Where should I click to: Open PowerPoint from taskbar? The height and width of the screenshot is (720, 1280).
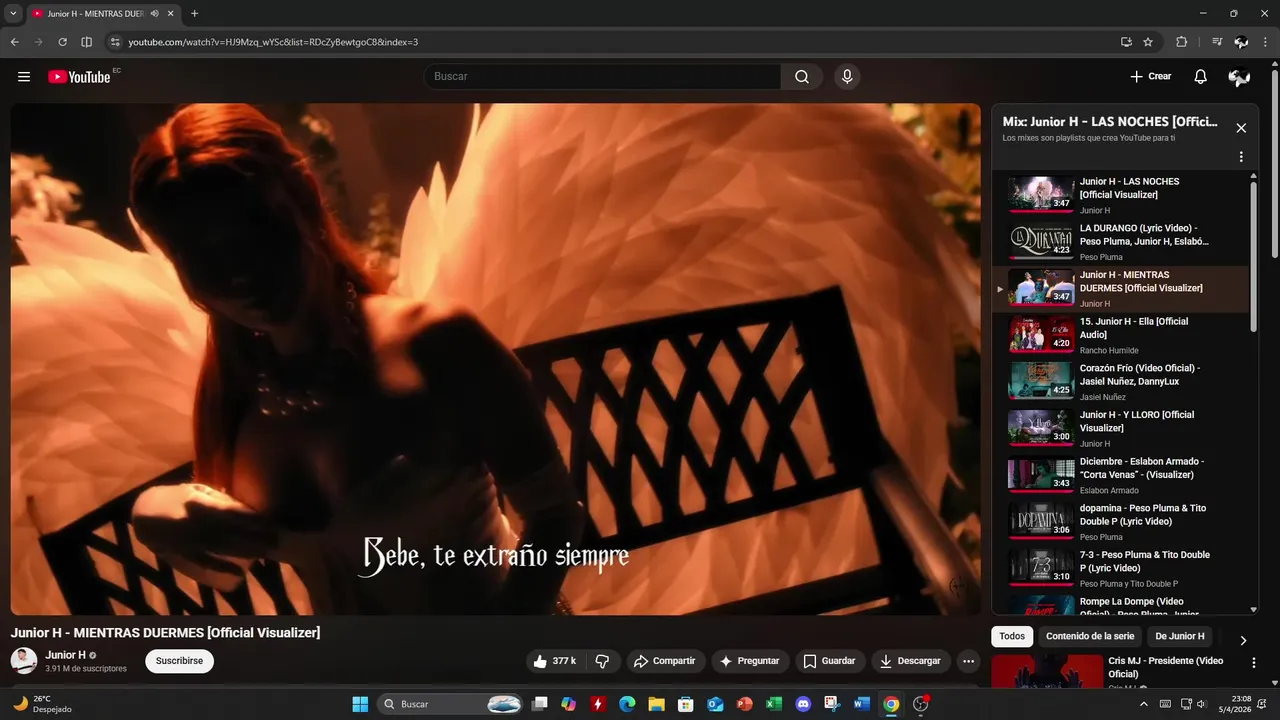[x=745, y=704]
